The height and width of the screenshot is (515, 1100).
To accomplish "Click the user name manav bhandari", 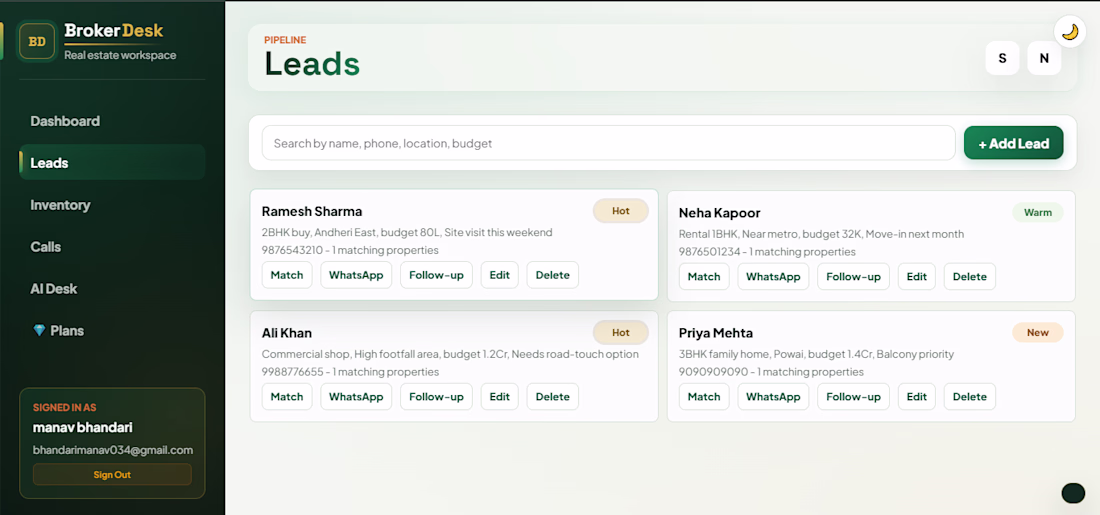I will coord(83,427).
